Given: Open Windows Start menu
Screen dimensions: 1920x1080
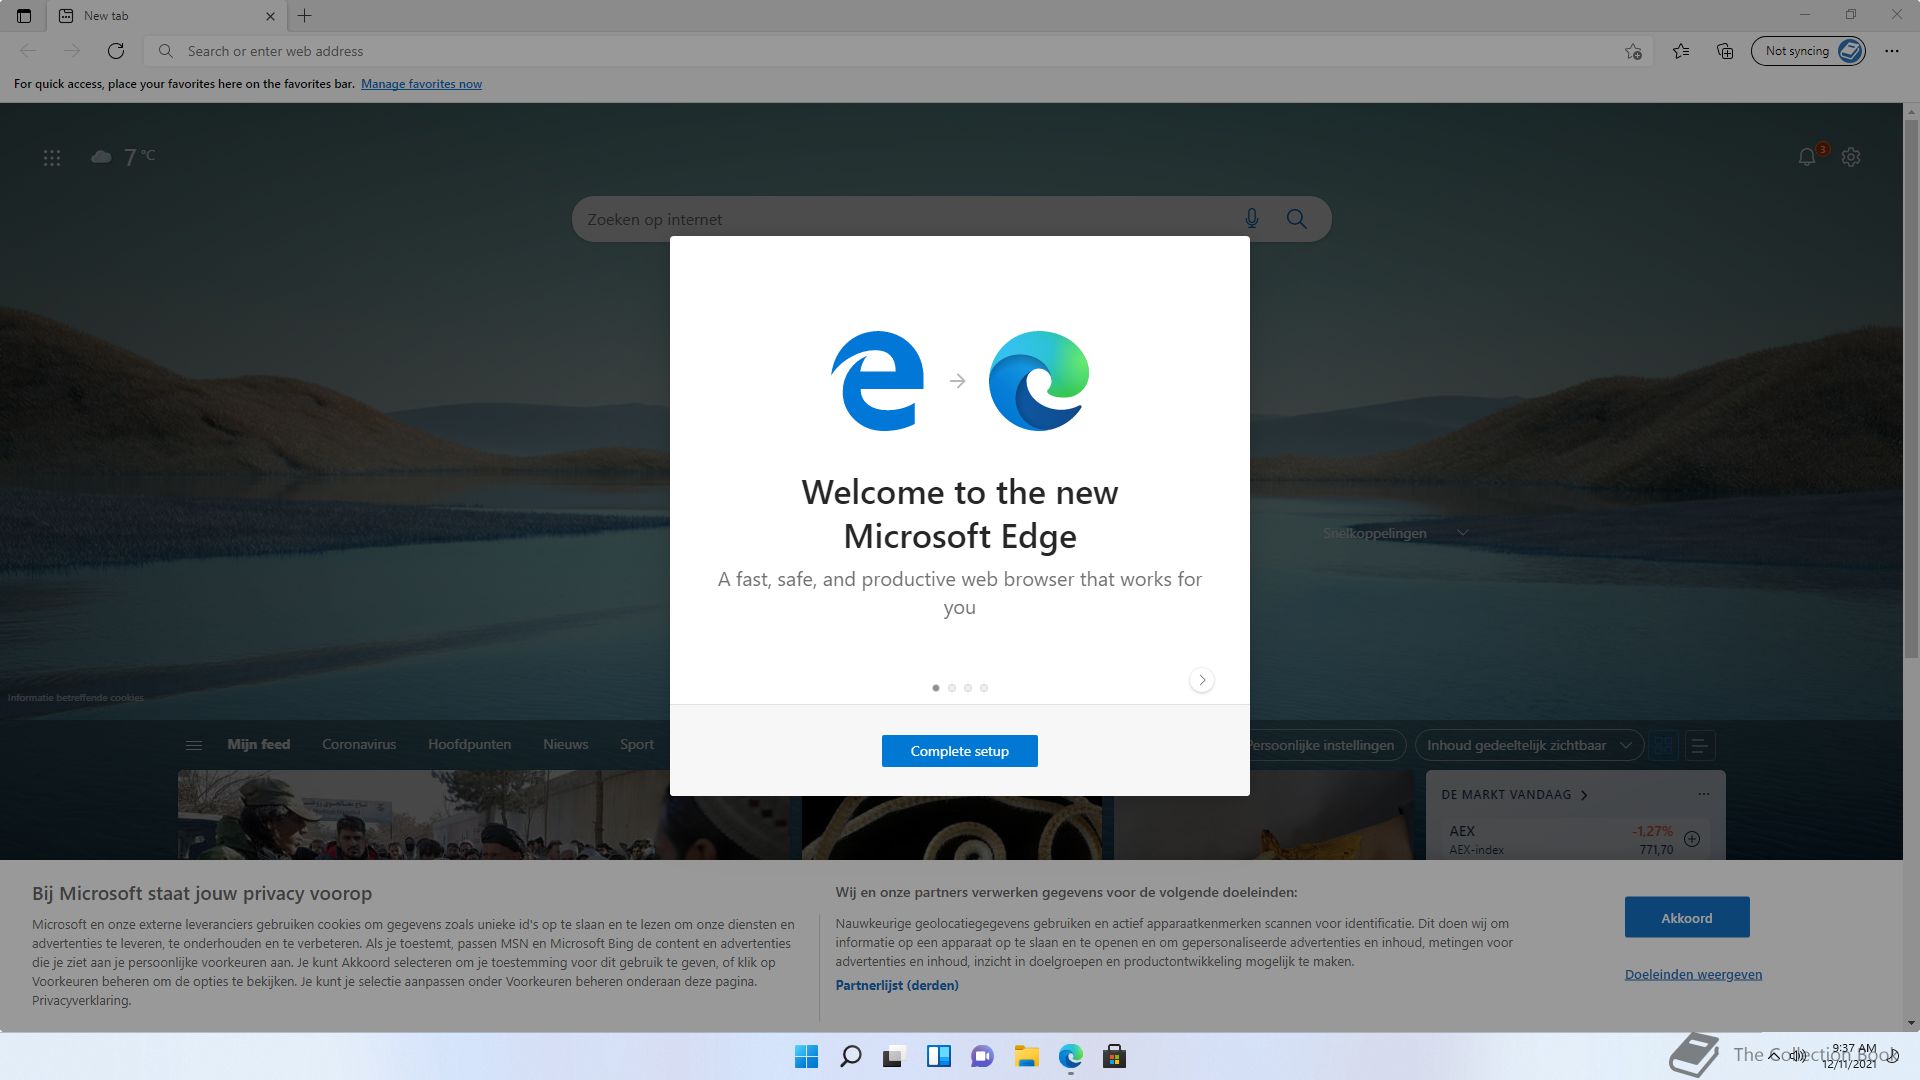Looking at the screenshot, I should pyautogui.click(x=806, y=1056).
